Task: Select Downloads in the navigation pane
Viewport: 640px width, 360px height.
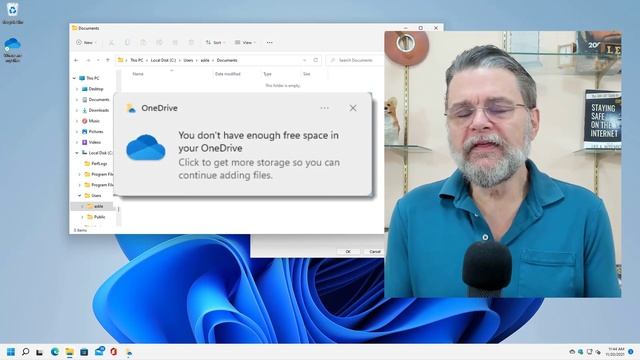Action: (x=96, y=110)
